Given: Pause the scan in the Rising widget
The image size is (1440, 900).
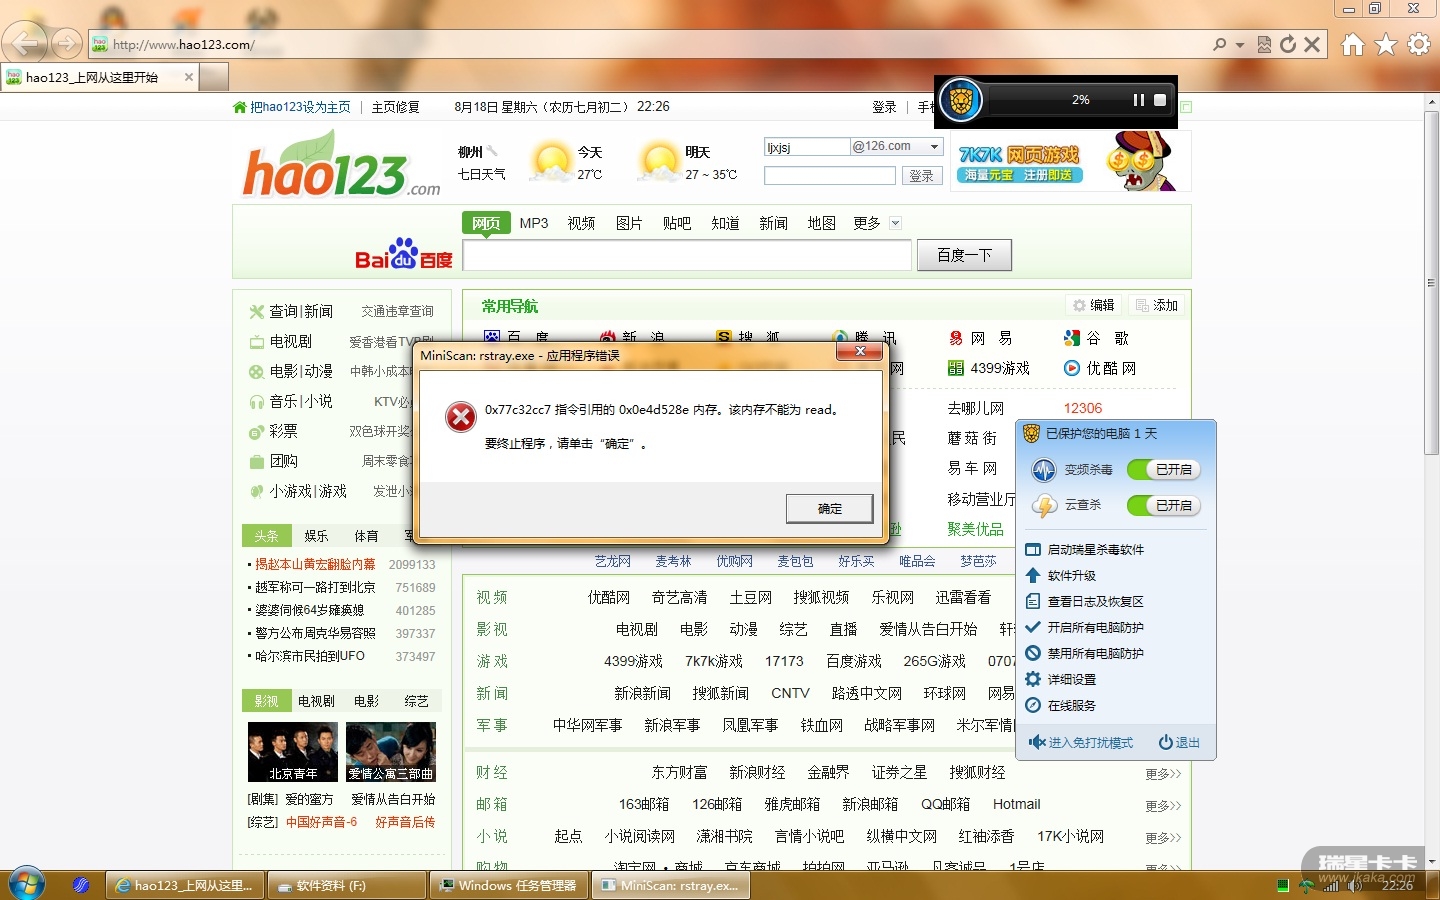Looking at the screenshot, I should click(x=1138, y=100).
